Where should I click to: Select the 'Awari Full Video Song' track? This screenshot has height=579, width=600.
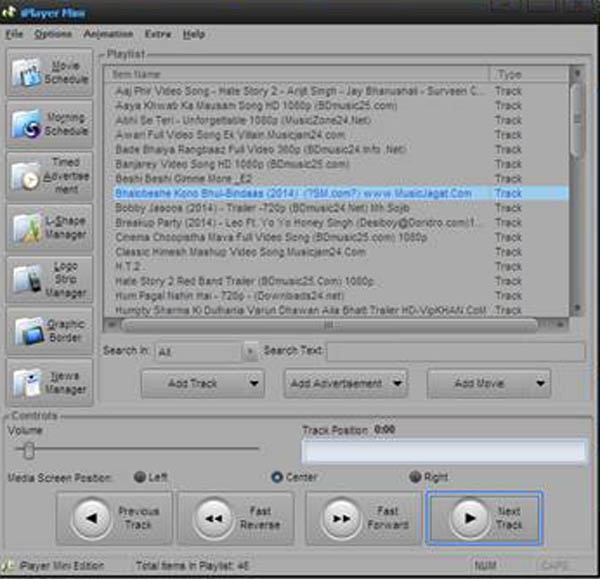(337, 135)
